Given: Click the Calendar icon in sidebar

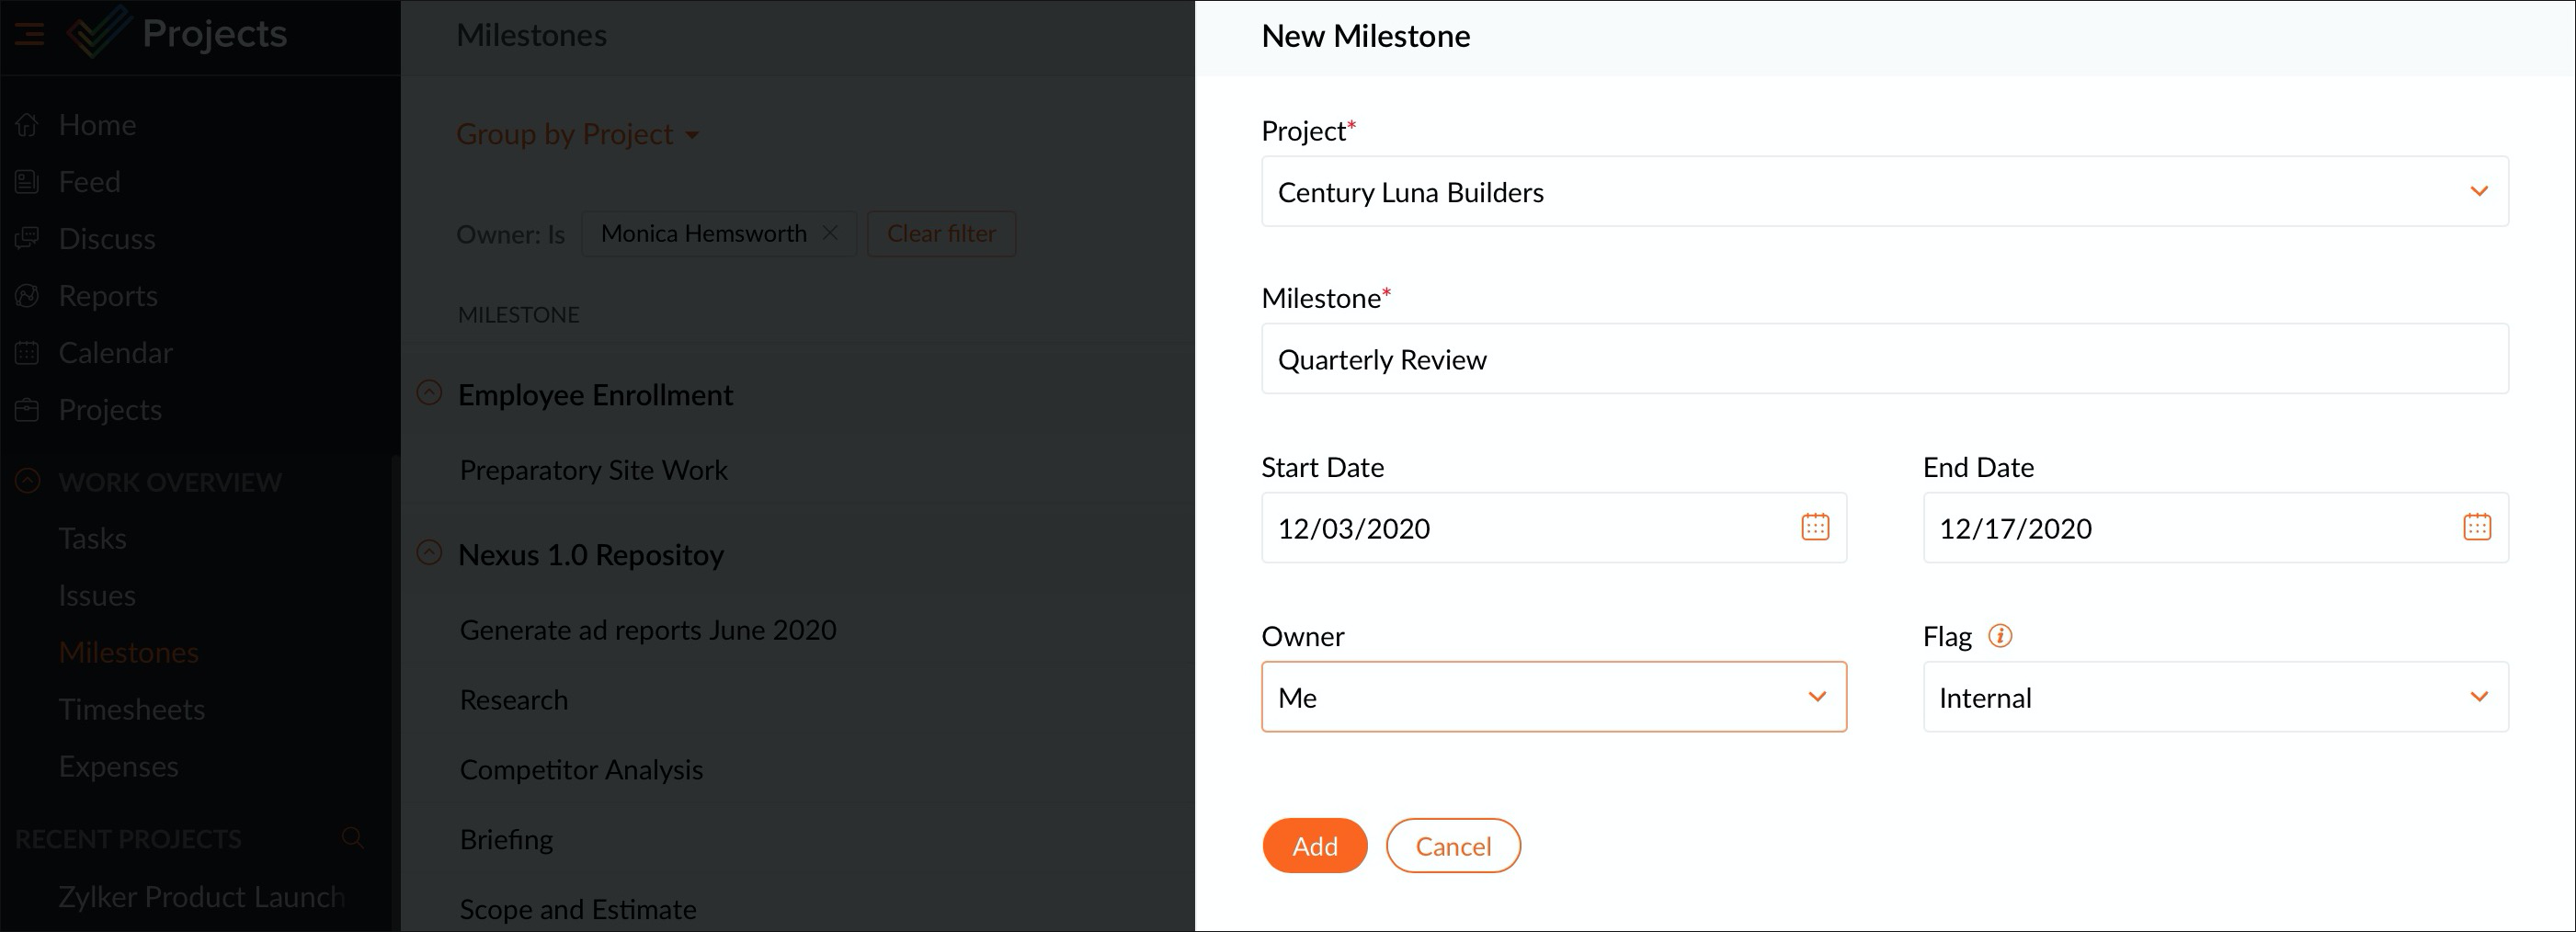Looking at the screenshot, I should click(27, 353).
